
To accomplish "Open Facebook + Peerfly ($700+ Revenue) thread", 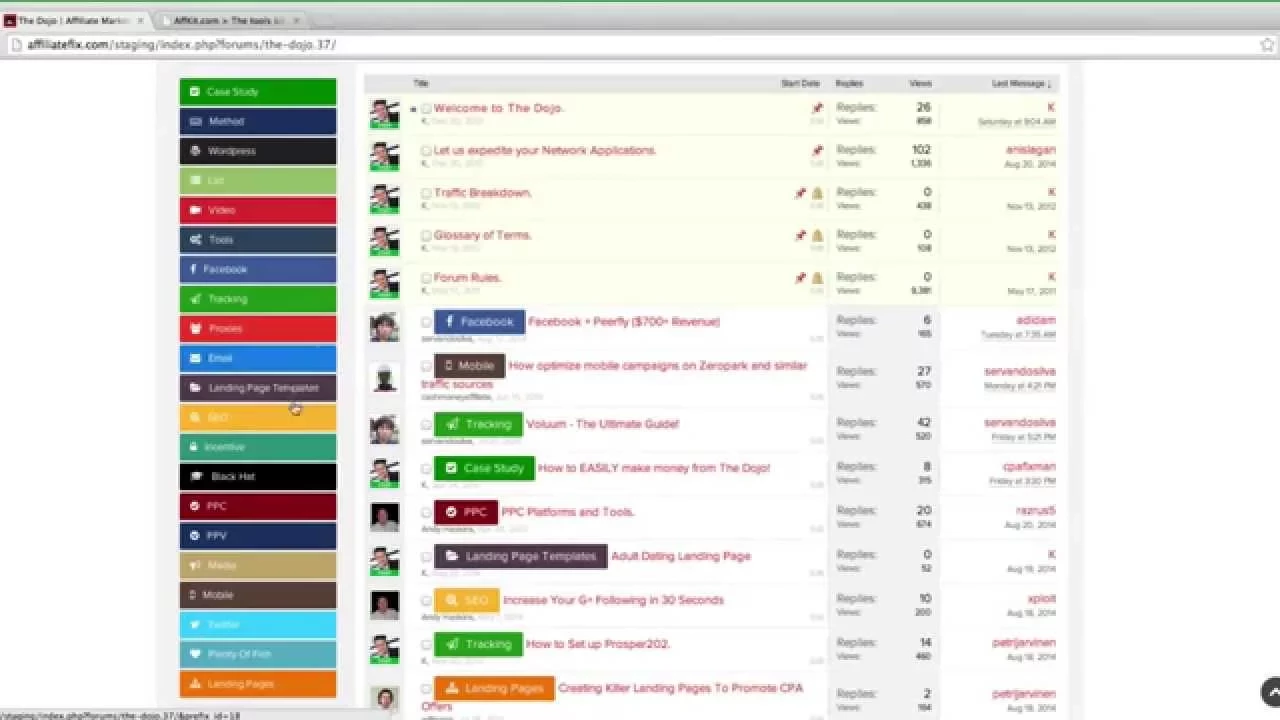I will (x=624, y=321).
